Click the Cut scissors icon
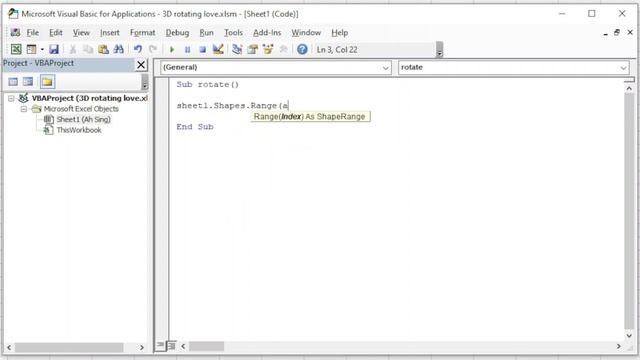640x360 pixels. pyautogui.click(x=73, y=49)
